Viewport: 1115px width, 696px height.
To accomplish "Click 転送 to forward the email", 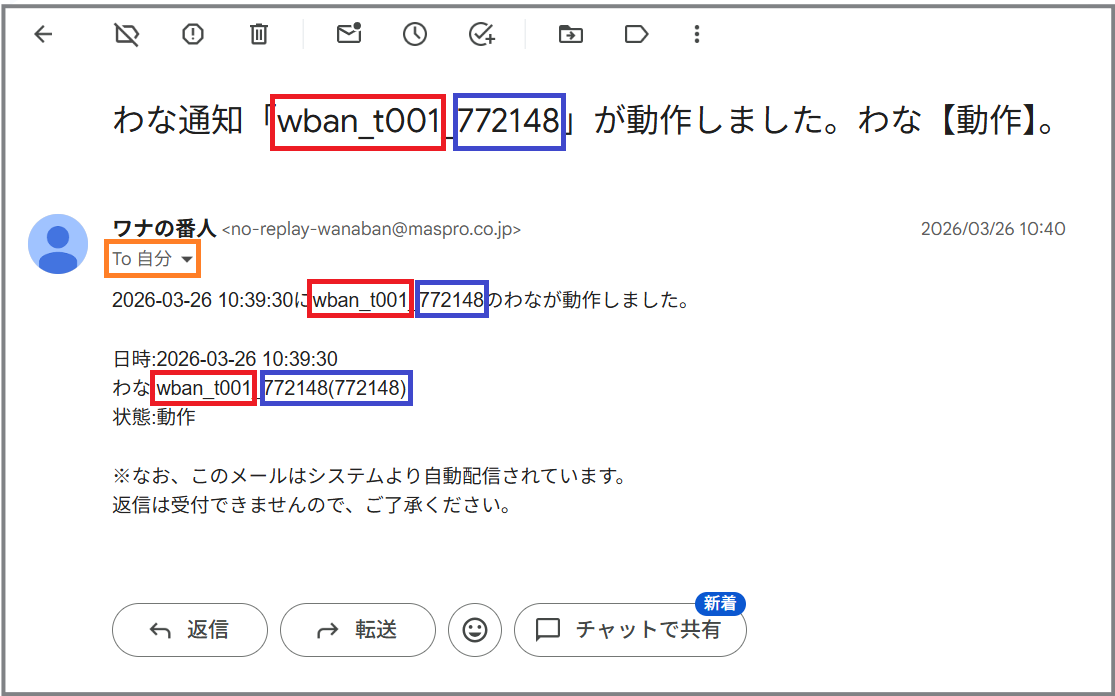I will click(x=358, y=630).
